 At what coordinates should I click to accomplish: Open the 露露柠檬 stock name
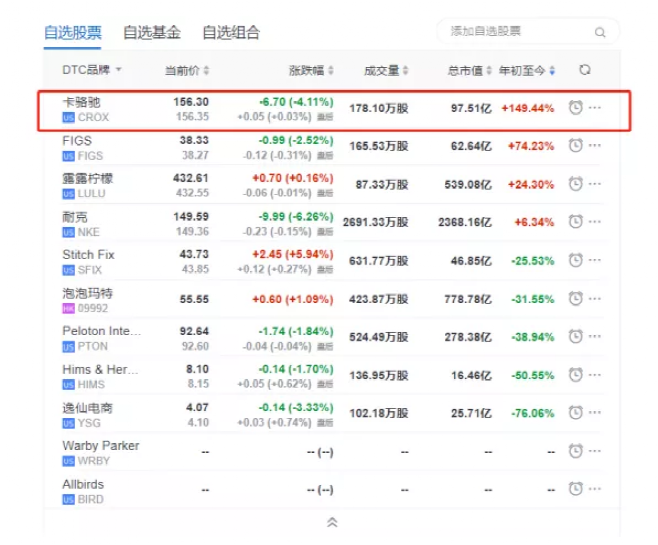point(87,179)
